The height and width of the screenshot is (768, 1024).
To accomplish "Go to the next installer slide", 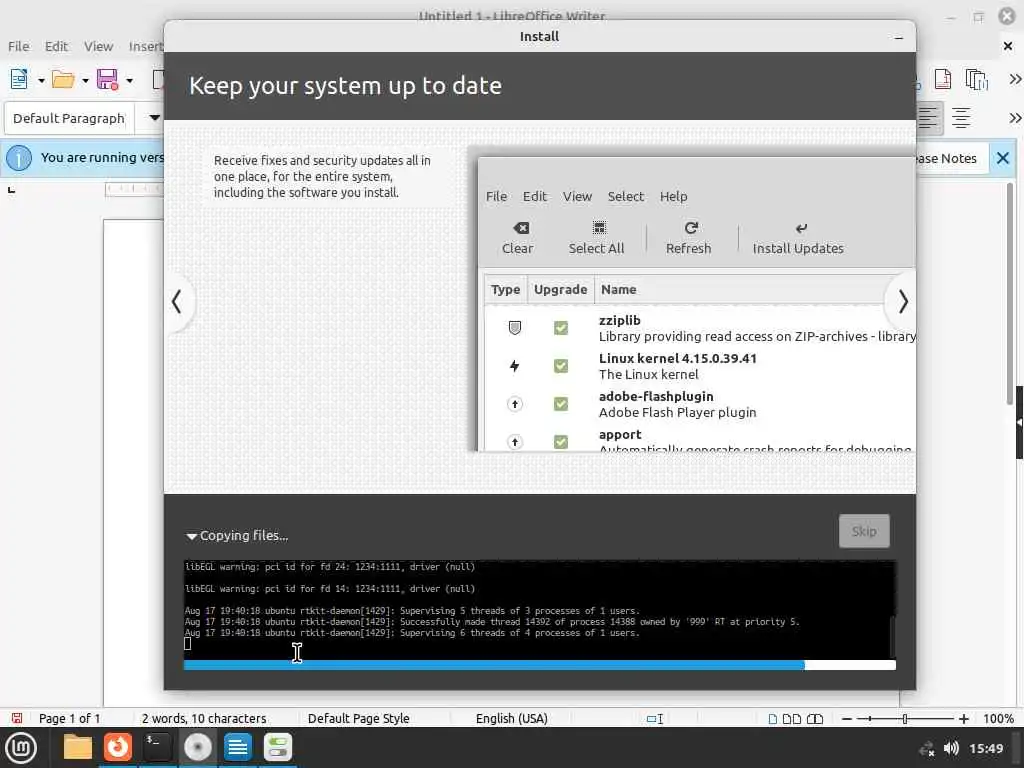I will point(902,302).
